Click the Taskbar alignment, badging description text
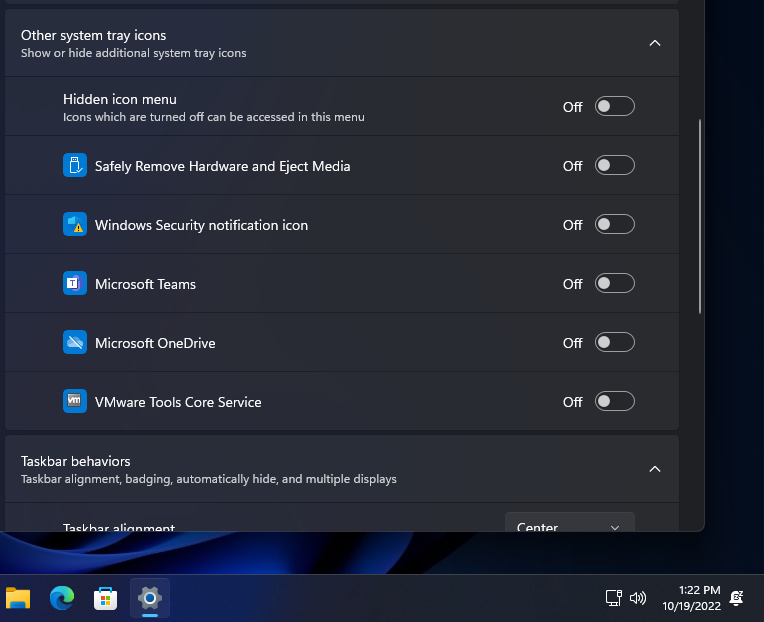Screen dimensions: 764x622 [209, 479]
